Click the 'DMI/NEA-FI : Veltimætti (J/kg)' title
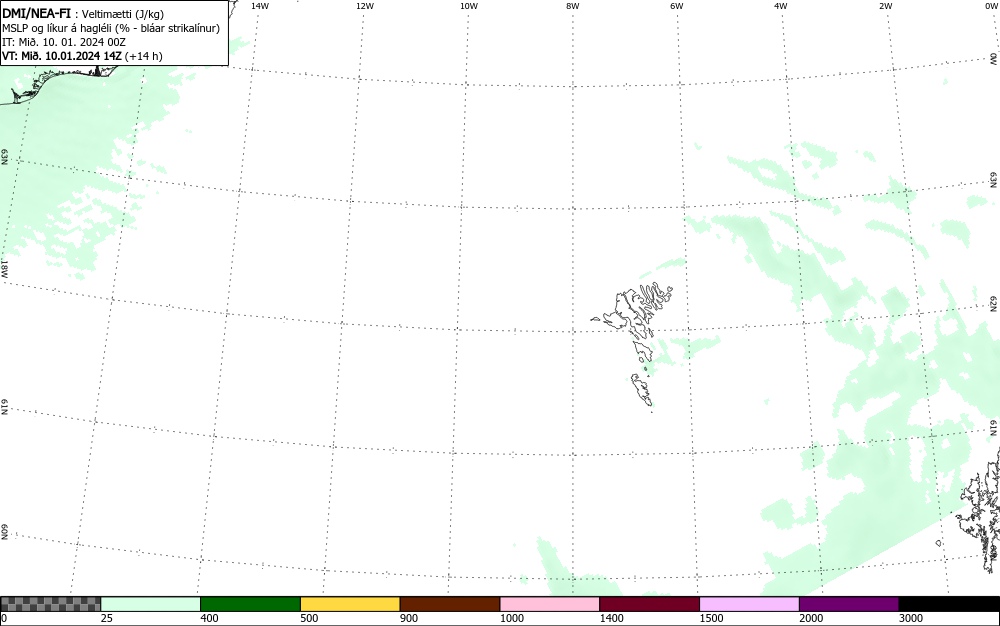Image resolution: width=1000 pixels, height=626 pixels. click(83, 13)
